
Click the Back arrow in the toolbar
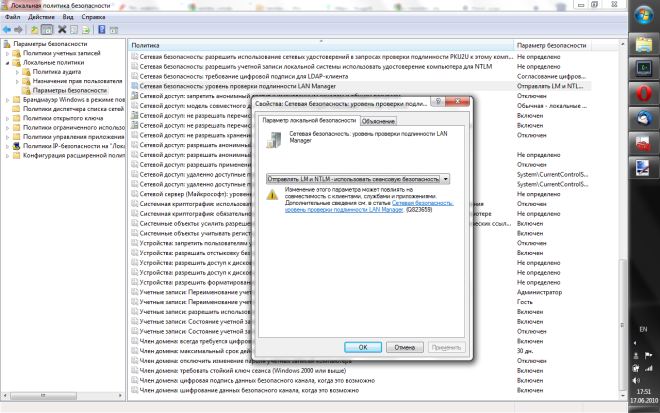[7, 29]
